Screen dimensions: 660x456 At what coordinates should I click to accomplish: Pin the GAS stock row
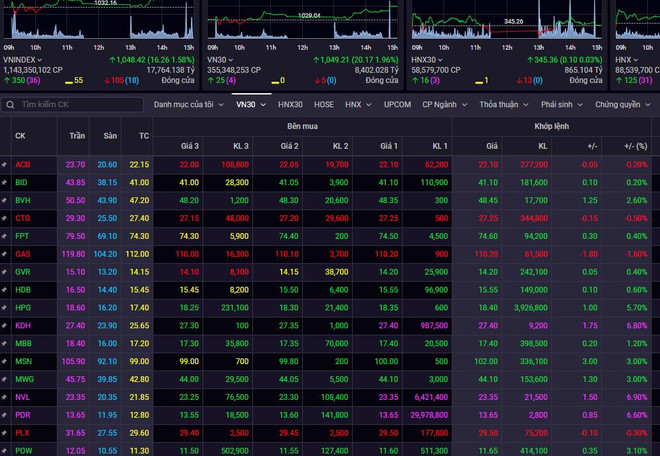click(x=4, y=254)
